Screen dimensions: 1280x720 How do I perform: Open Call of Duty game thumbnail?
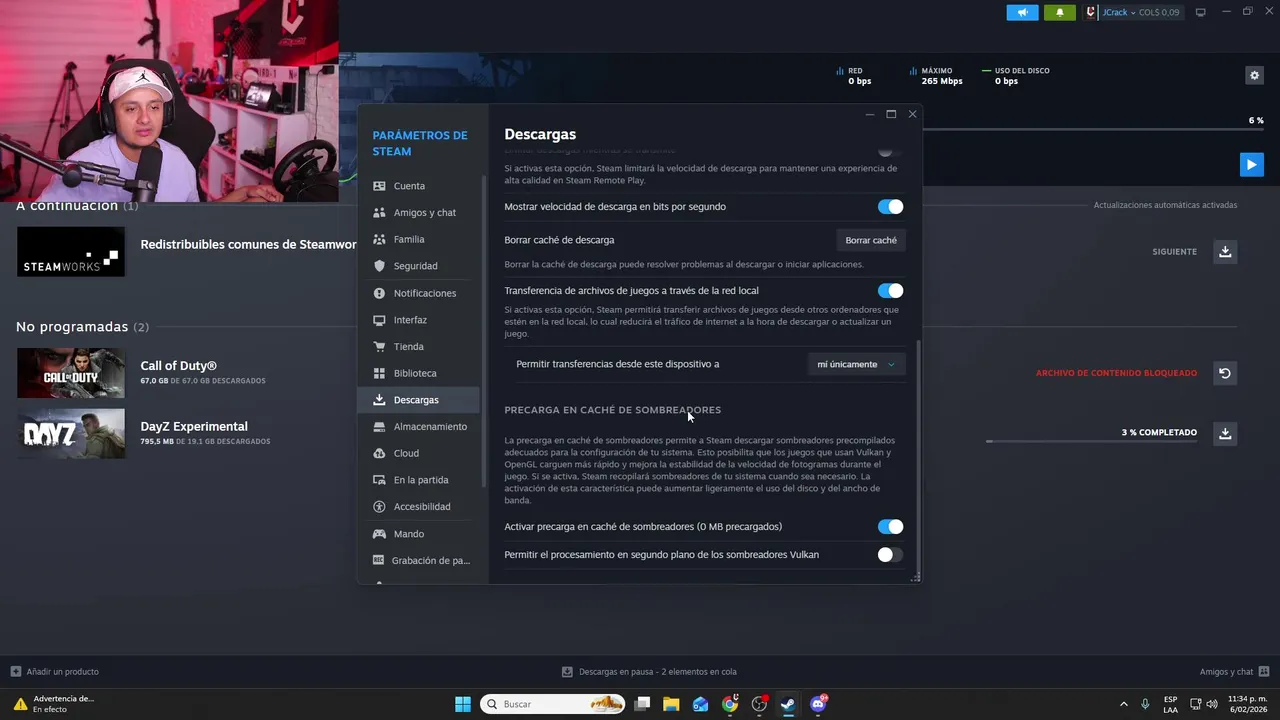[x=71, y=373]
